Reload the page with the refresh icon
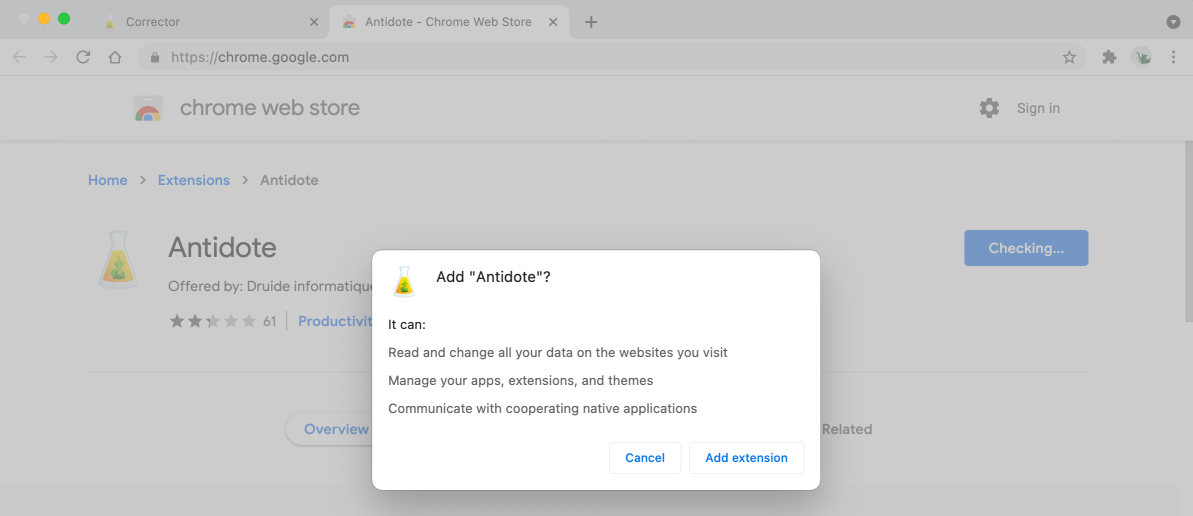Screen dimensions: 1193x516 click(83, 58)
